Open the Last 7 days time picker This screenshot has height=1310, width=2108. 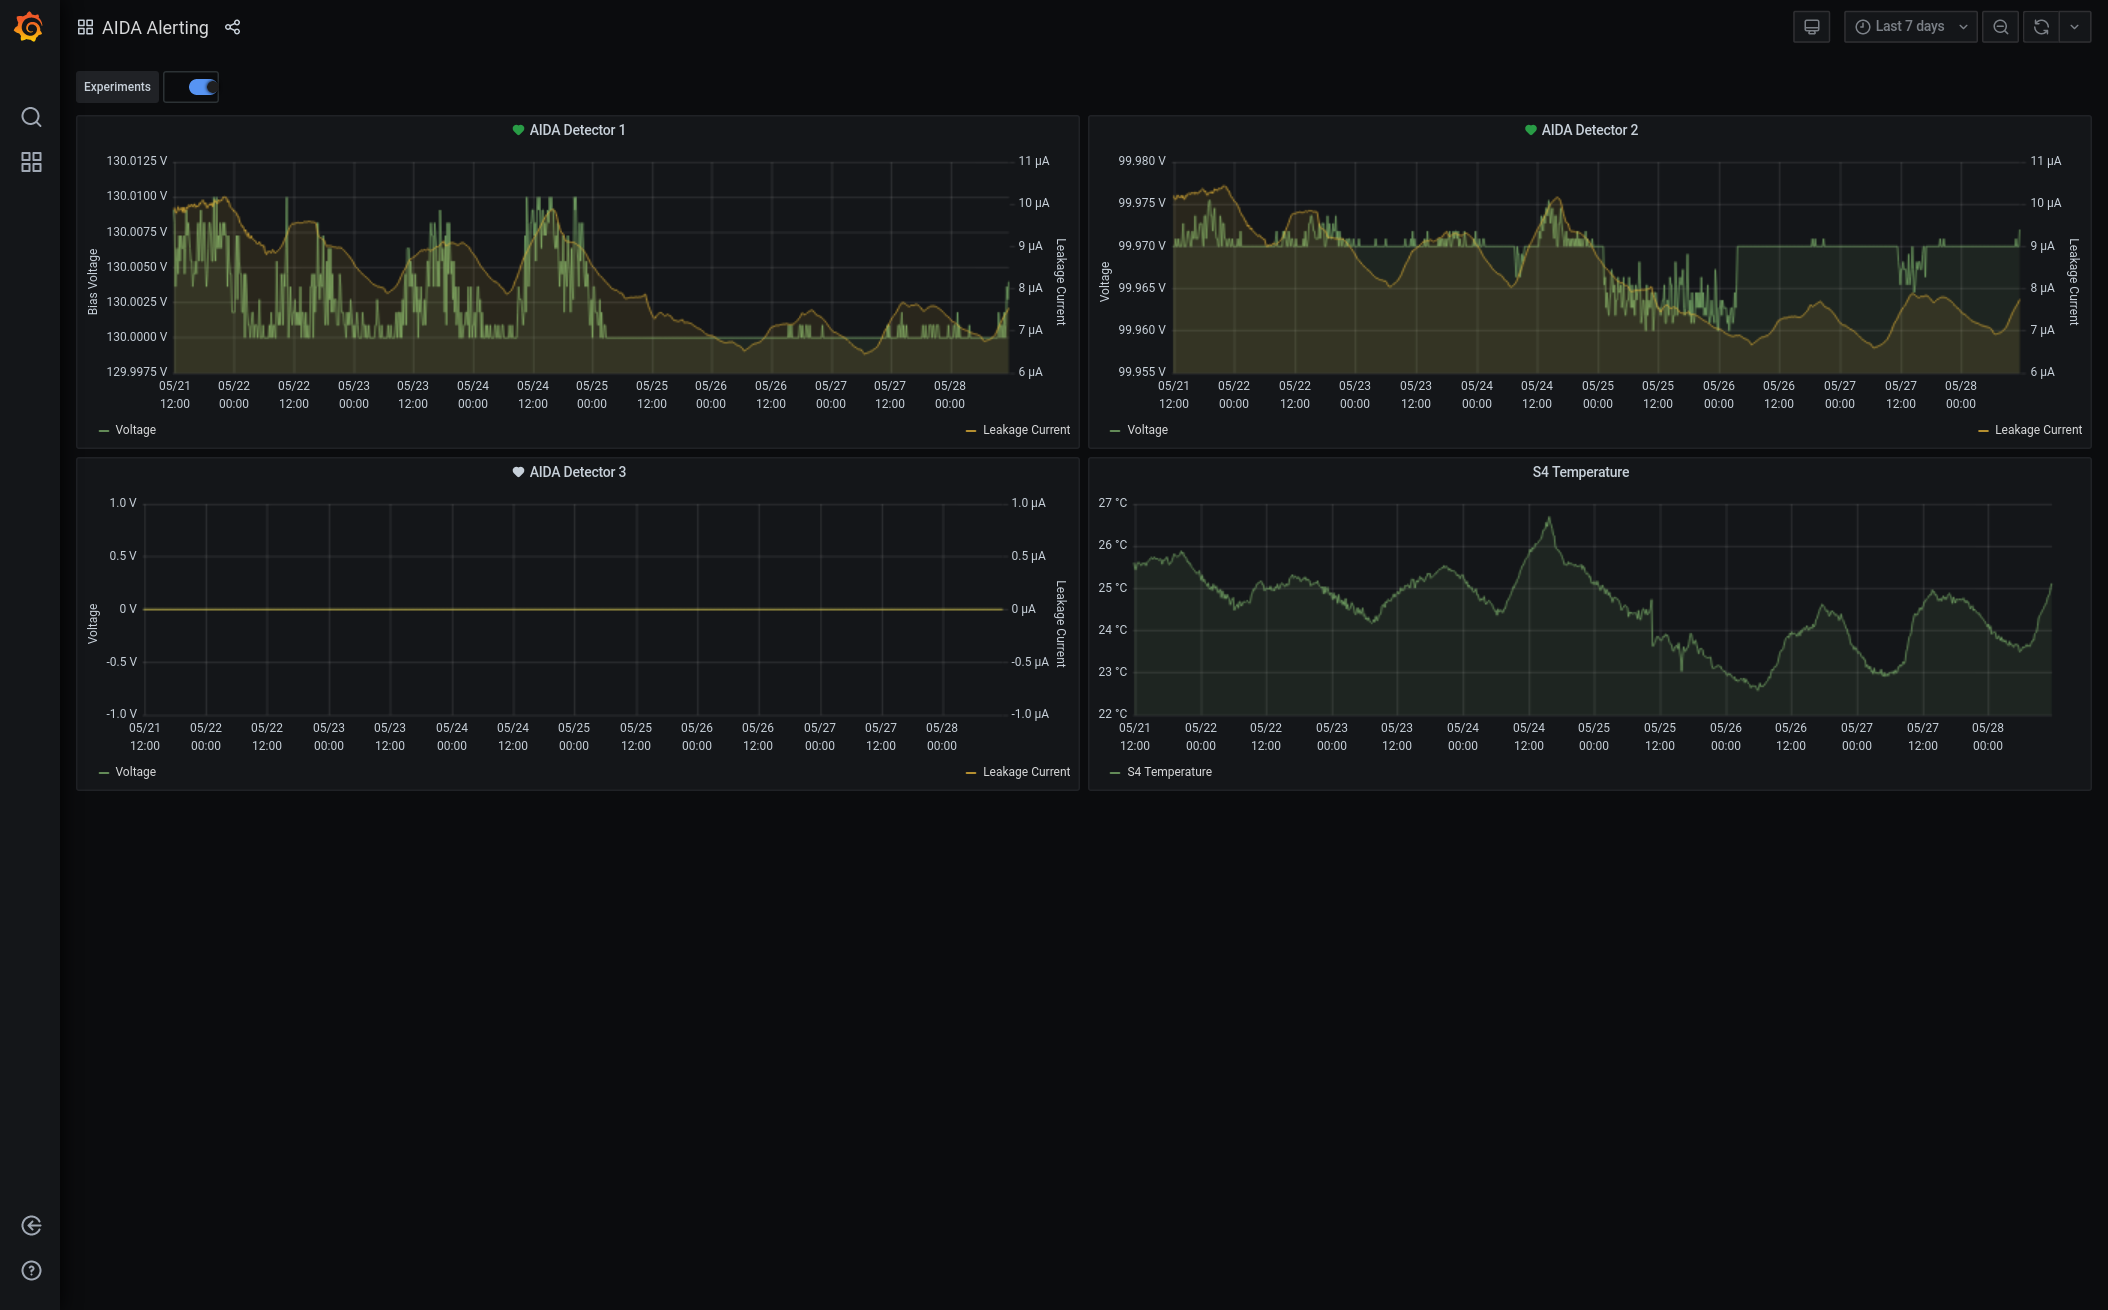pos(1909,27)
